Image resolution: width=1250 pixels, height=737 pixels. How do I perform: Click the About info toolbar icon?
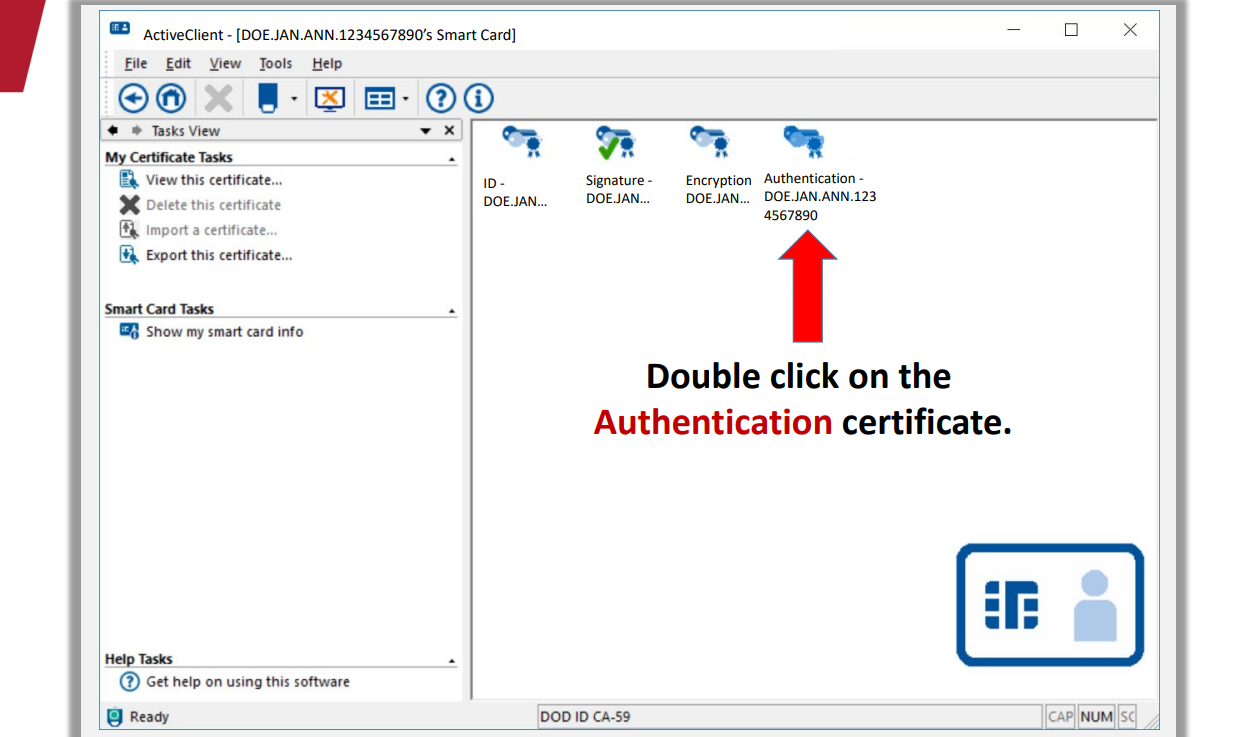click(479, 98)
